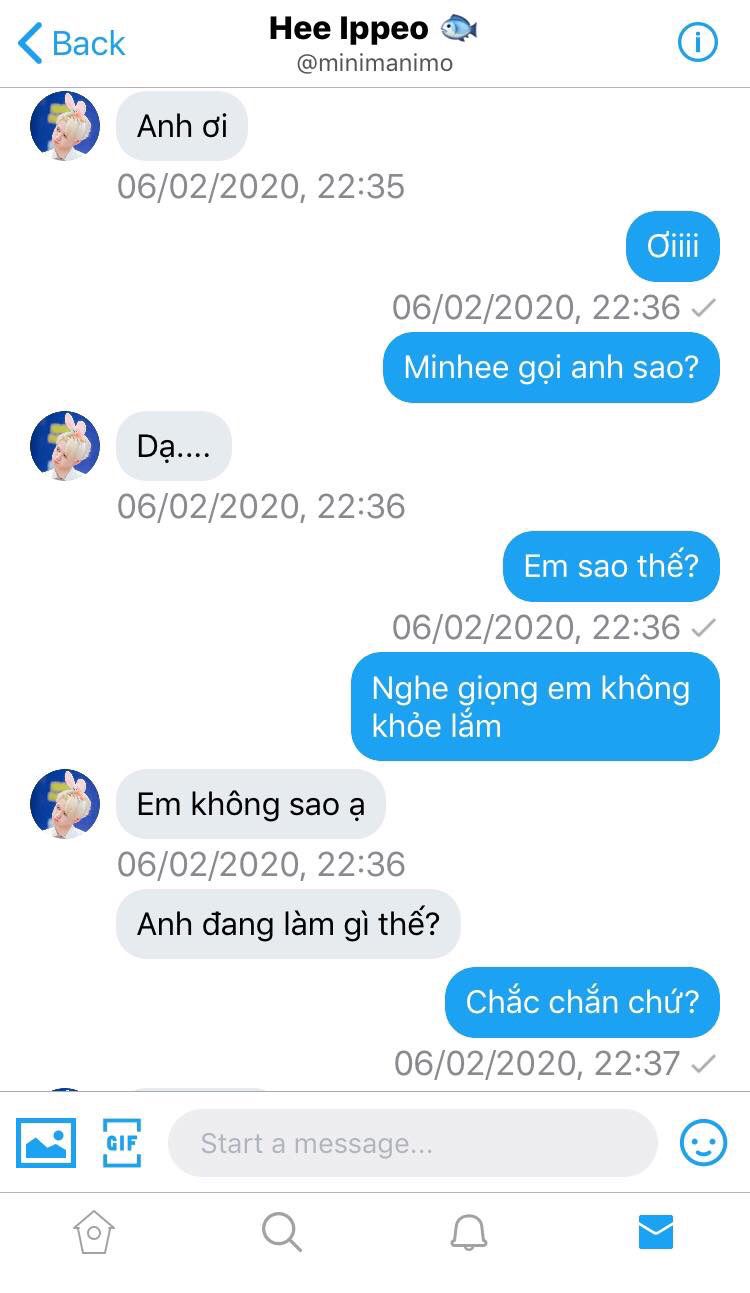
Task: Open the Search tab
Action: (281, 1232)
